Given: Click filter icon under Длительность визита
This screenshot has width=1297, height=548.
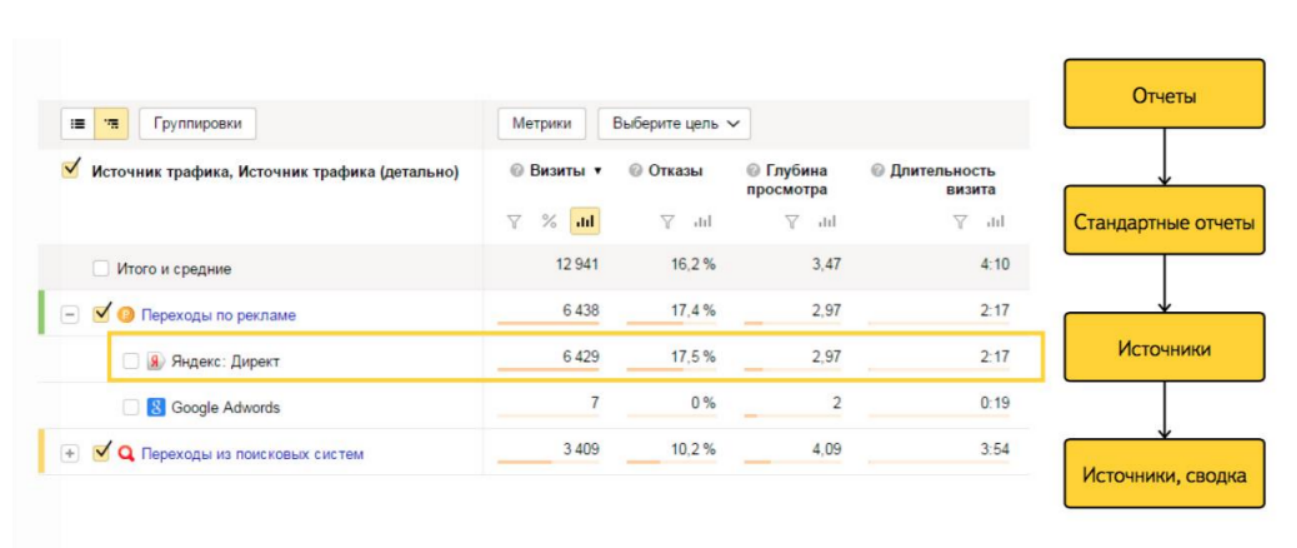Looking at the screenshot, I should (960, 222).
